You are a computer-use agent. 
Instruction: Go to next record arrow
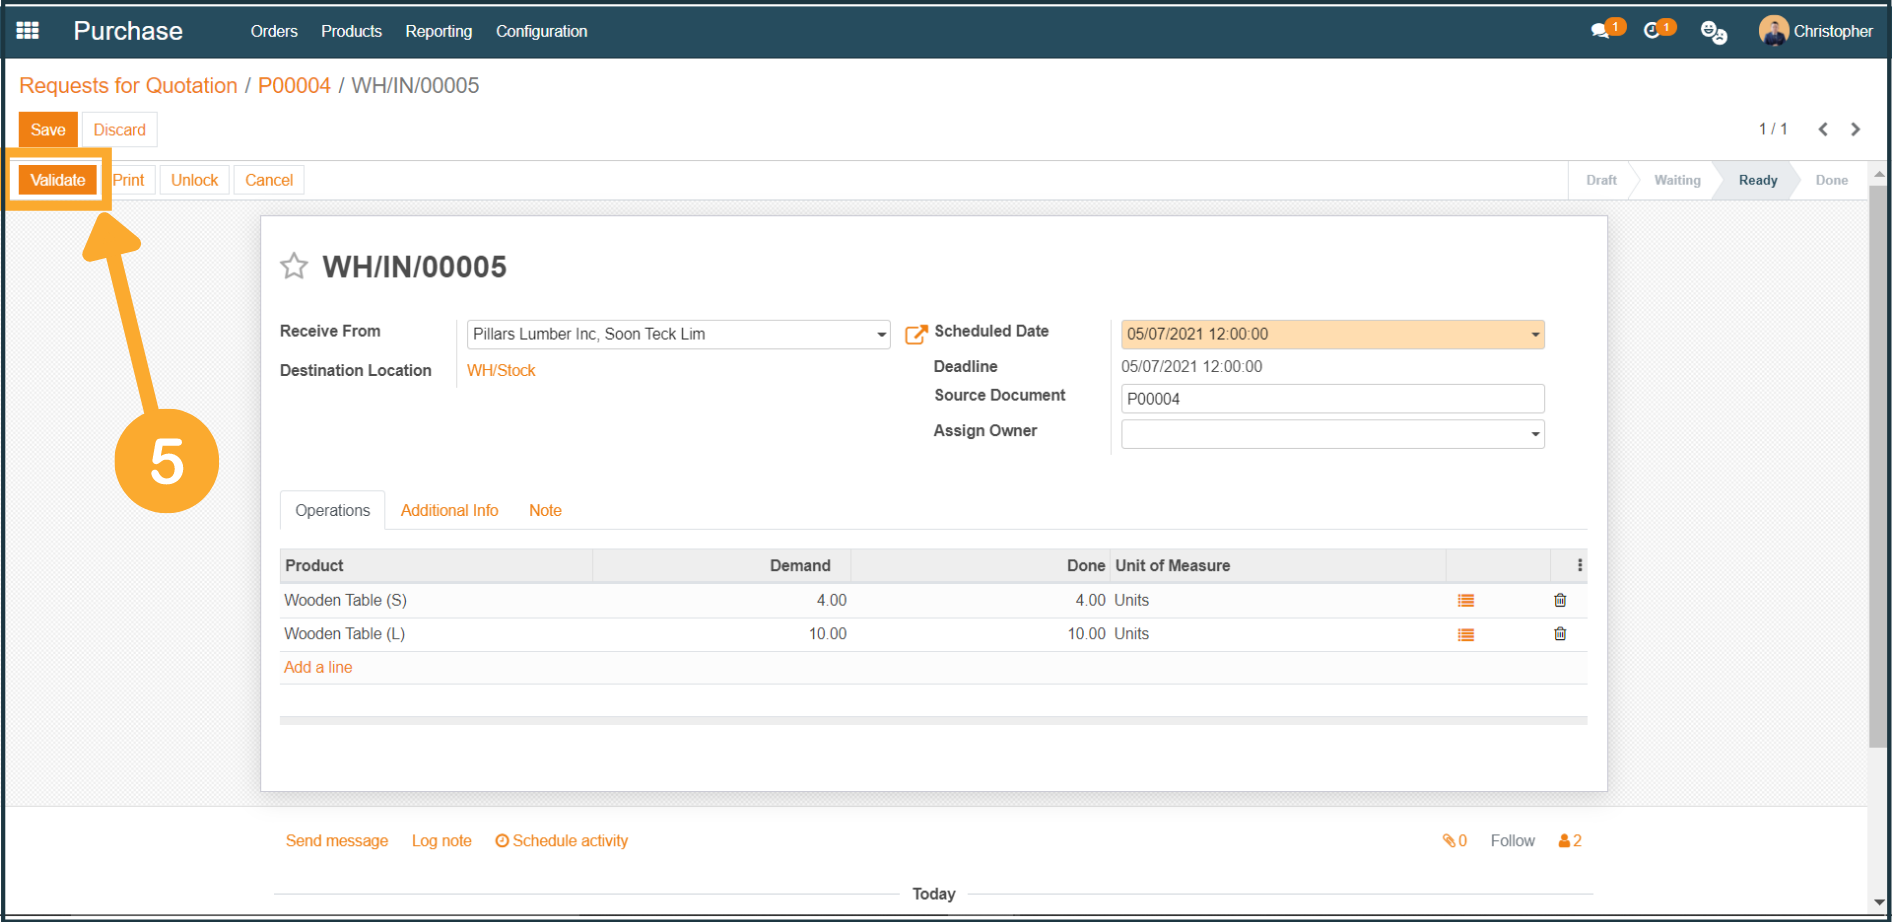pos(1855,129)
